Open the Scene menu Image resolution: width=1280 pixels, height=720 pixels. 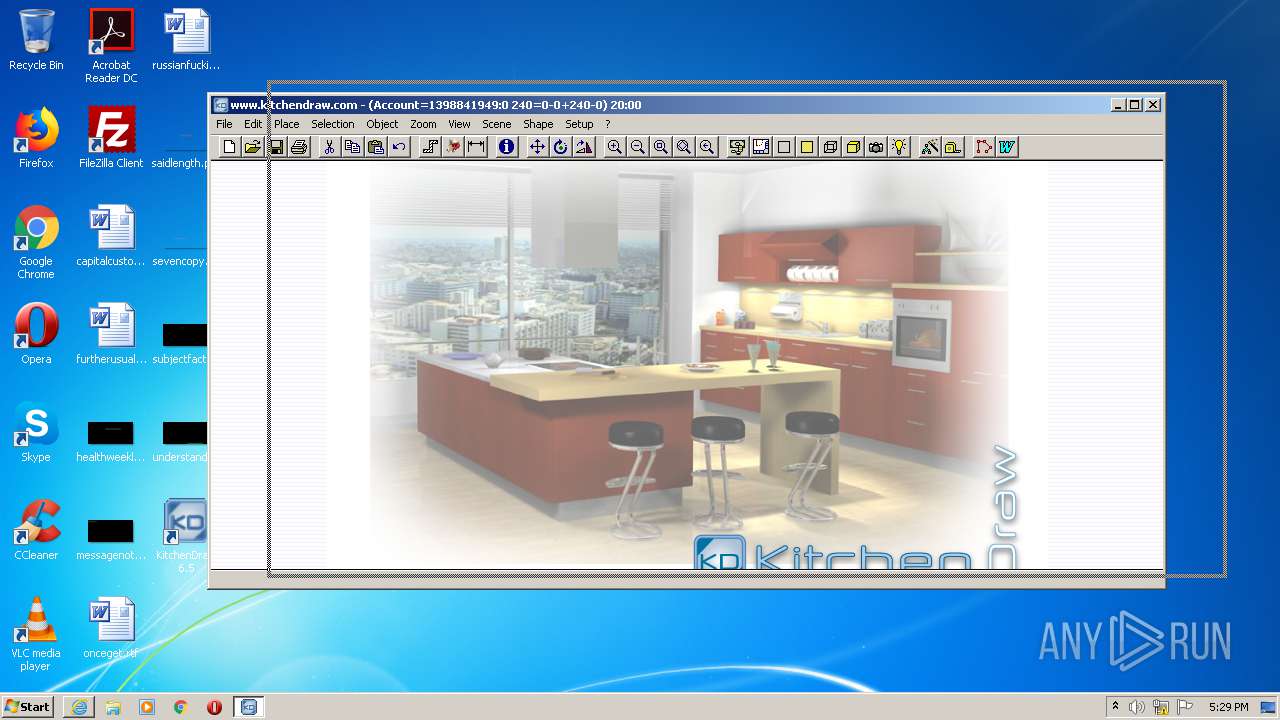coord(497,124)
